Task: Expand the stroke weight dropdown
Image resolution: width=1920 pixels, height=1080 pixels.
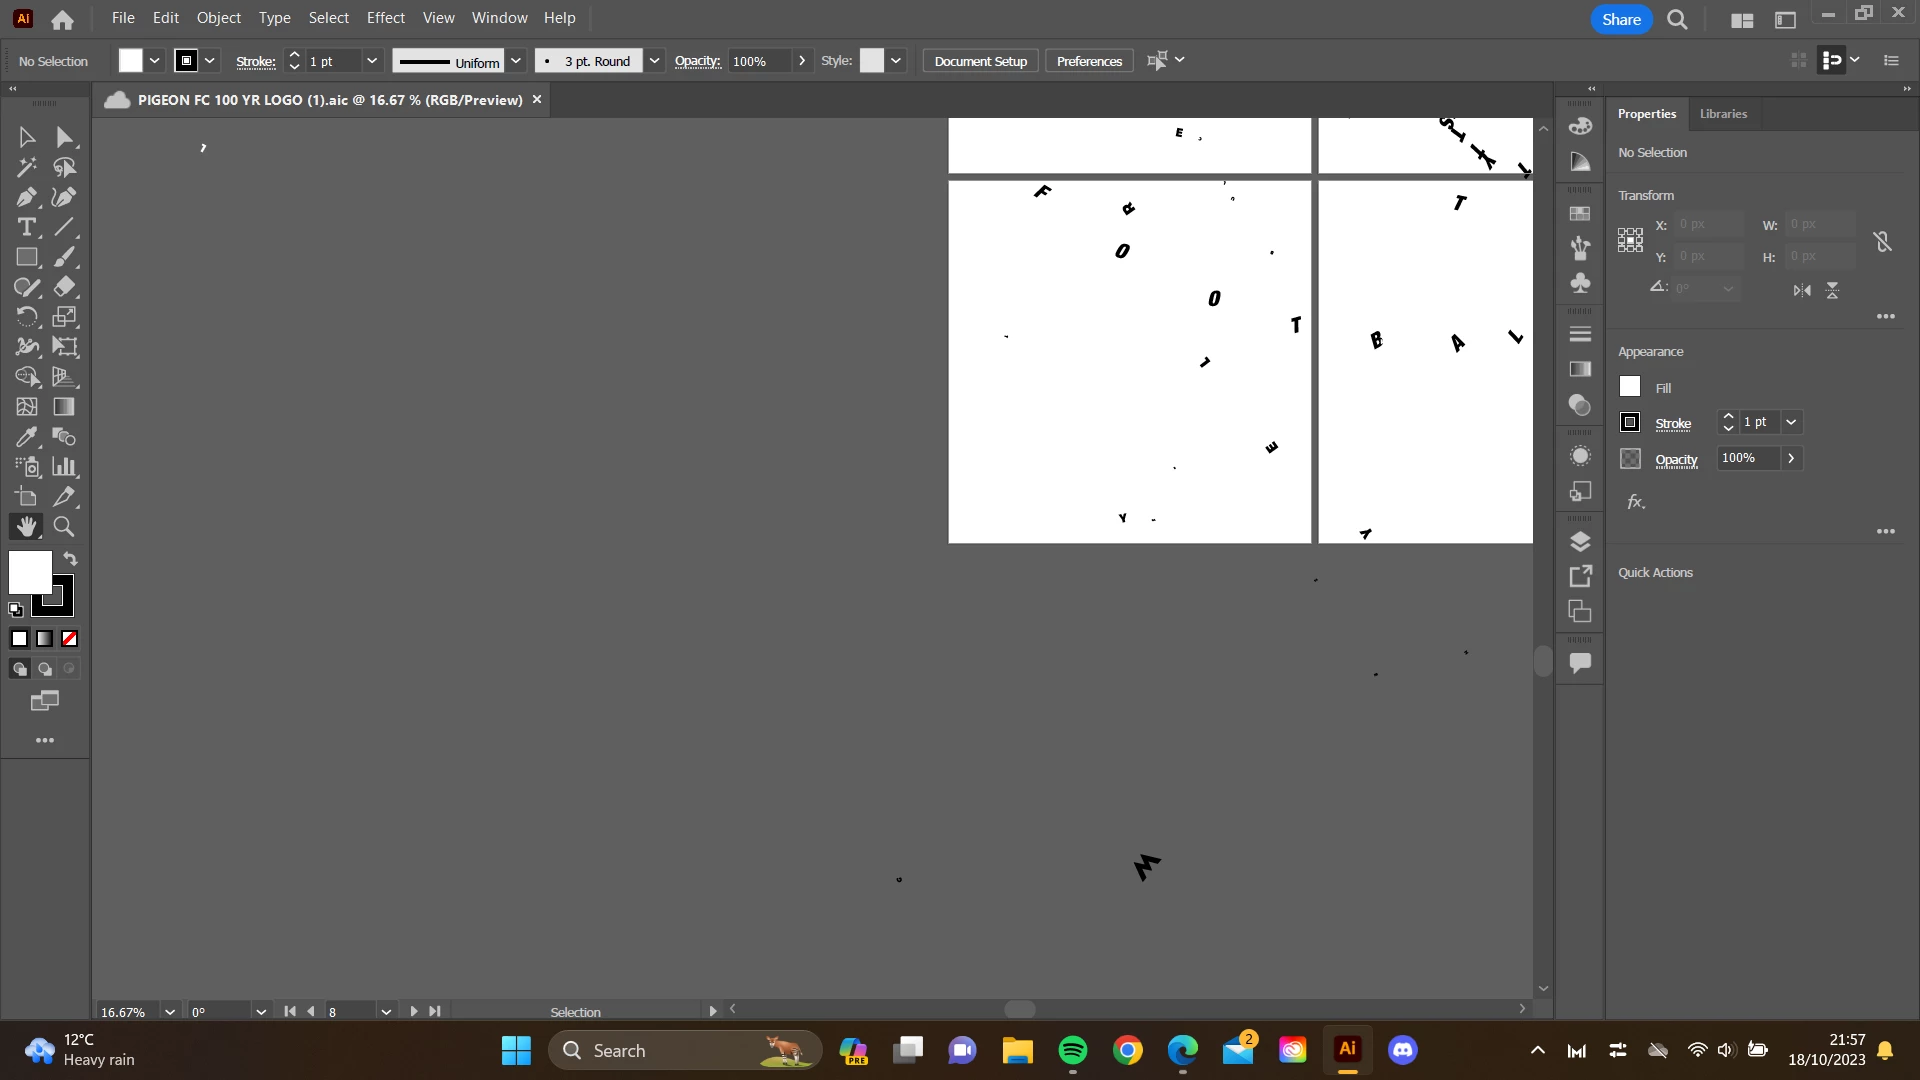Action: tap(372, 61)
